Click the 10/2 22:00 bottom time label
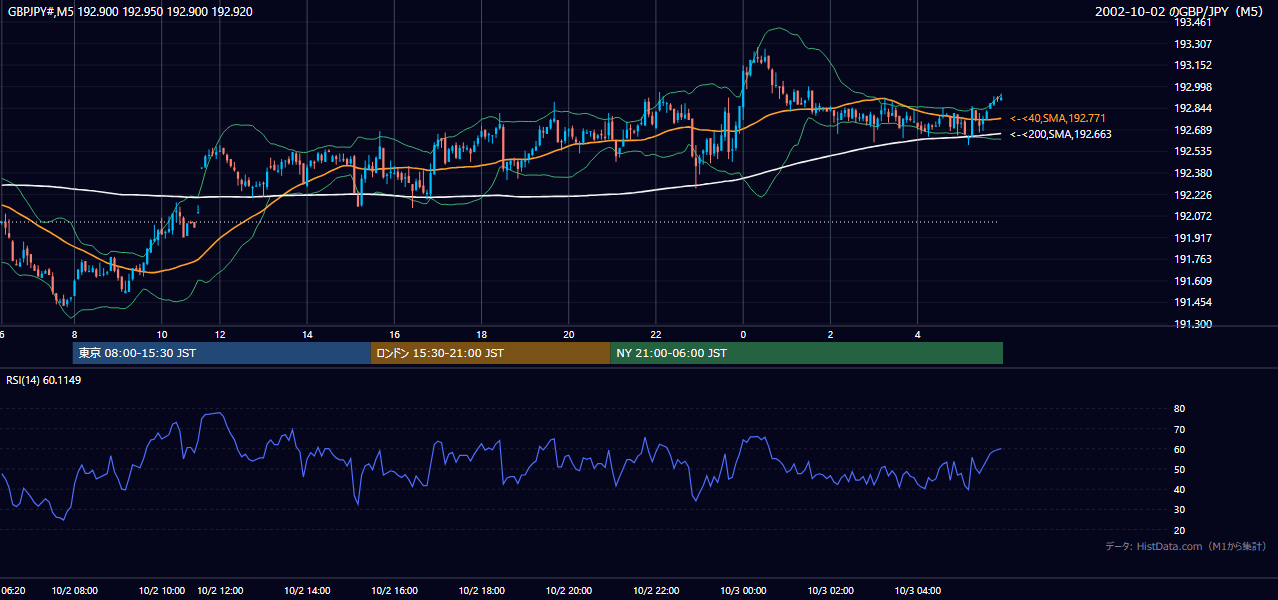 point(657,590)
